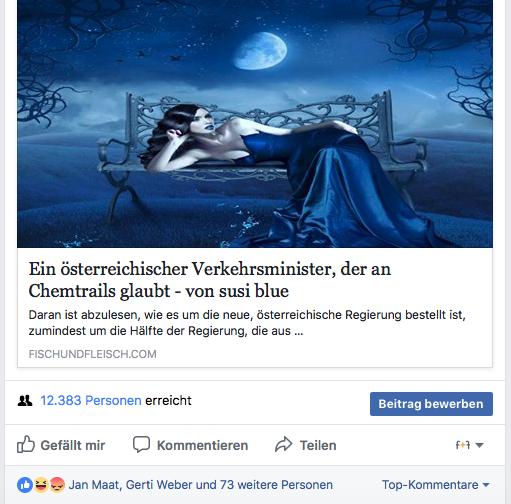
Task: Click the angry reaction emoji
Action: point(57,485)
